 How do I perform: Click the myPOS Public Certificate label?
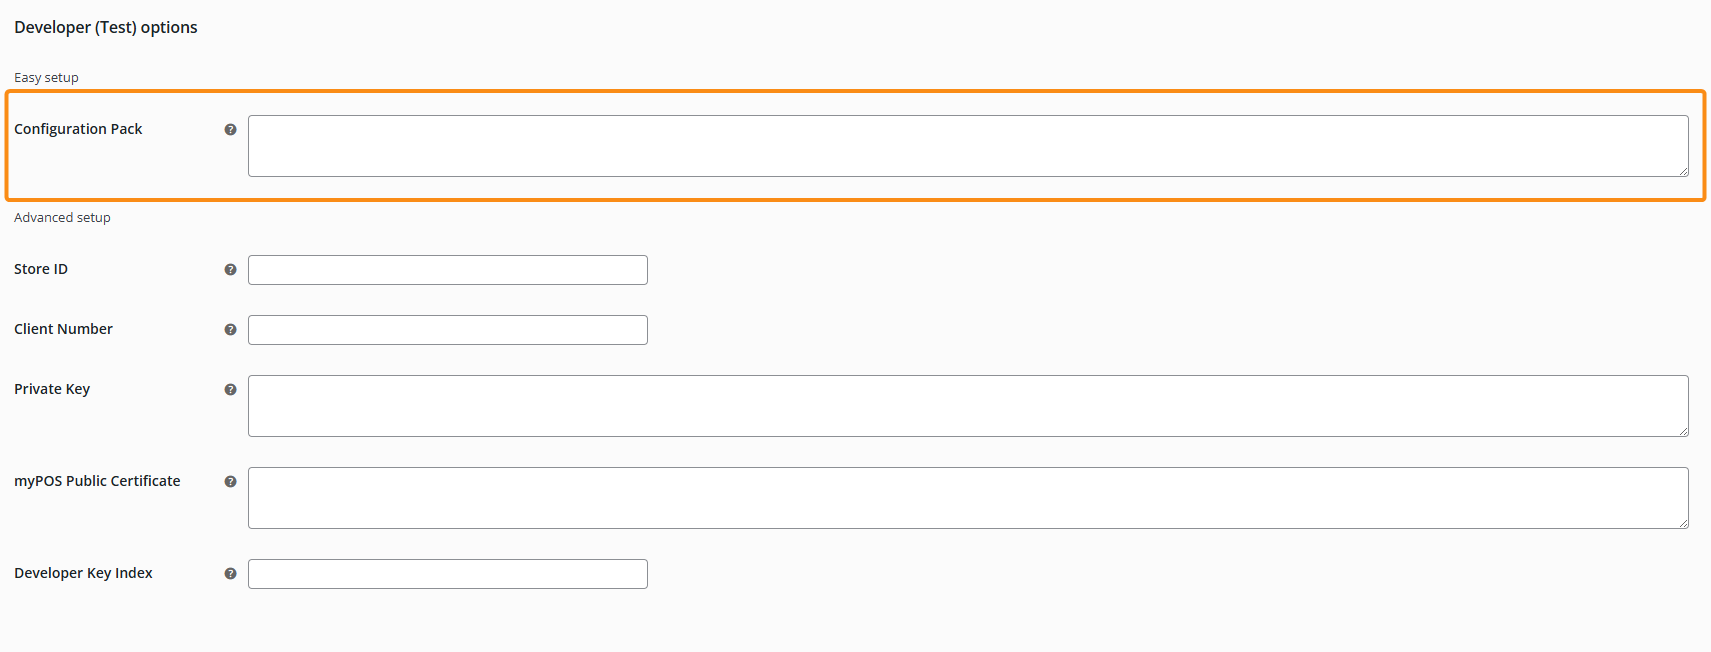(97, 481)
